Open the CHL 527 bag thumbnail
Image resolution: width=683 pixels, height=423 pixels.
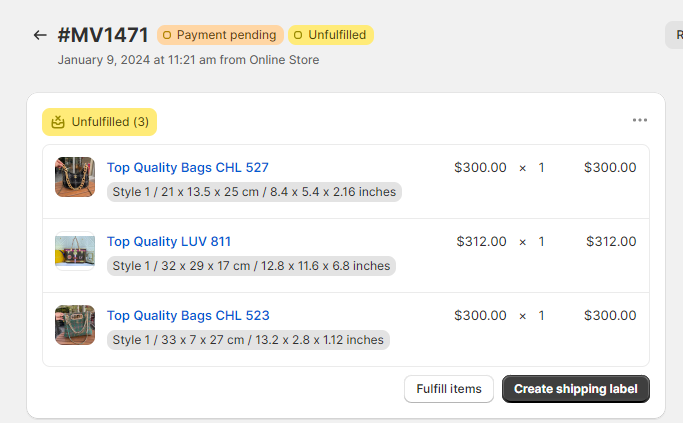click(x=75, y=177)
